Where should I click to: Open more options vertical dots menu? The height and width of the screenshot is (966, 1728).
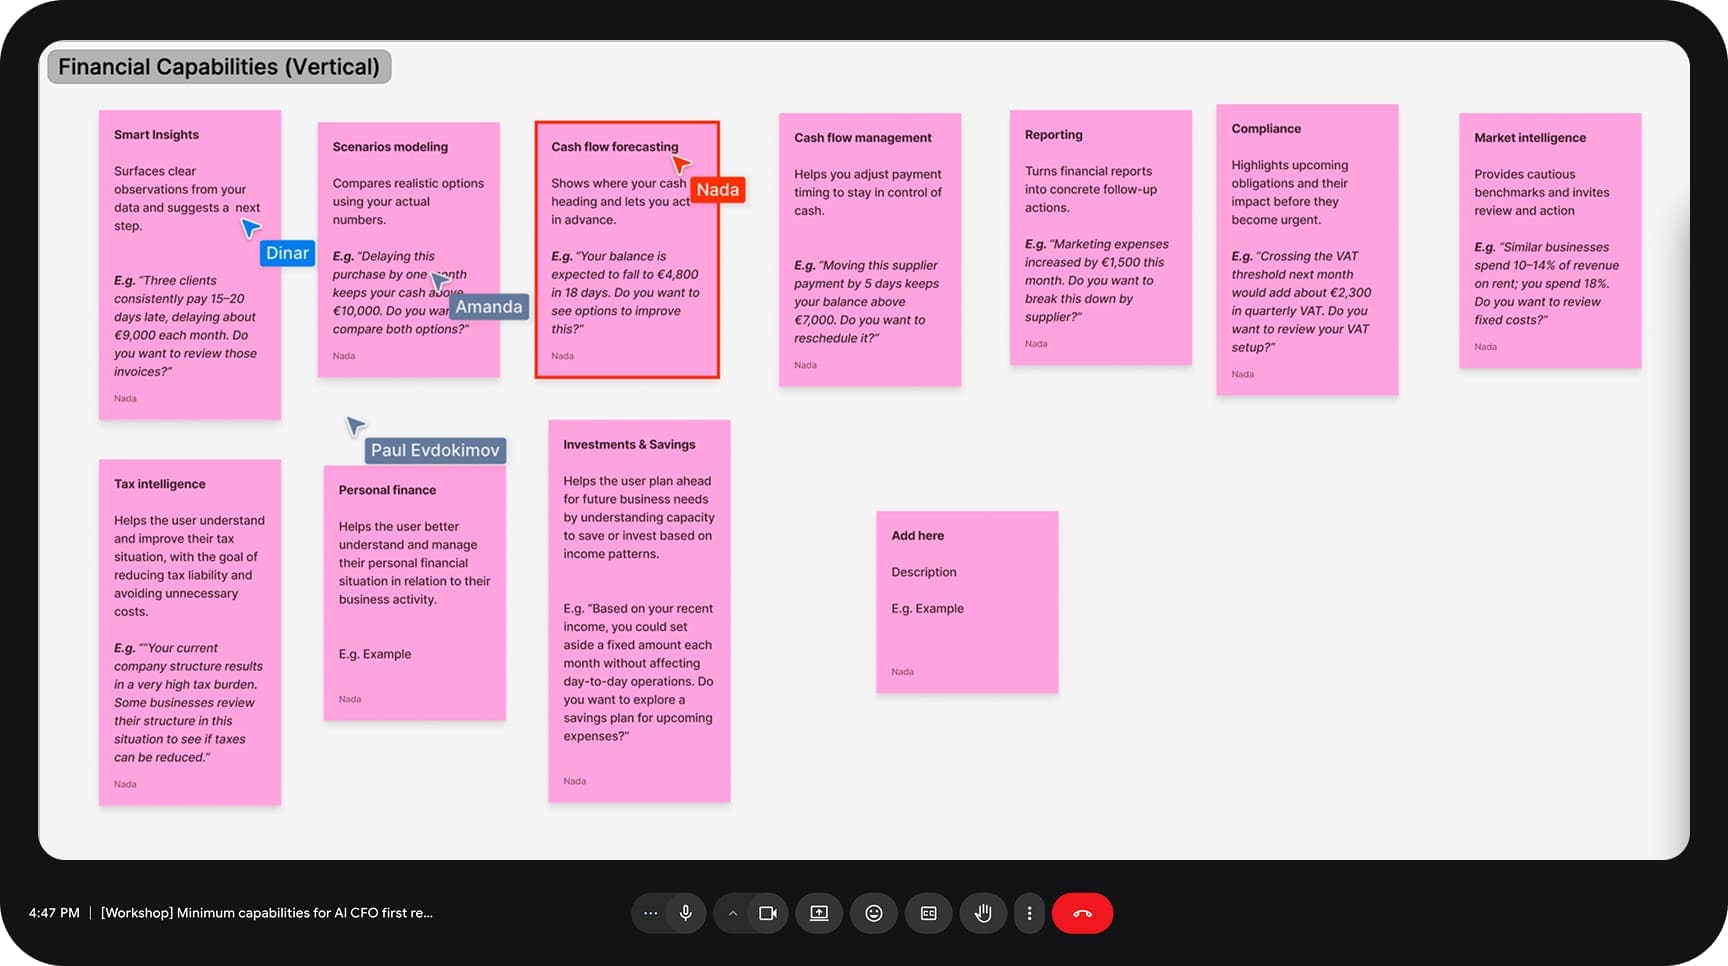point(1029,913)
